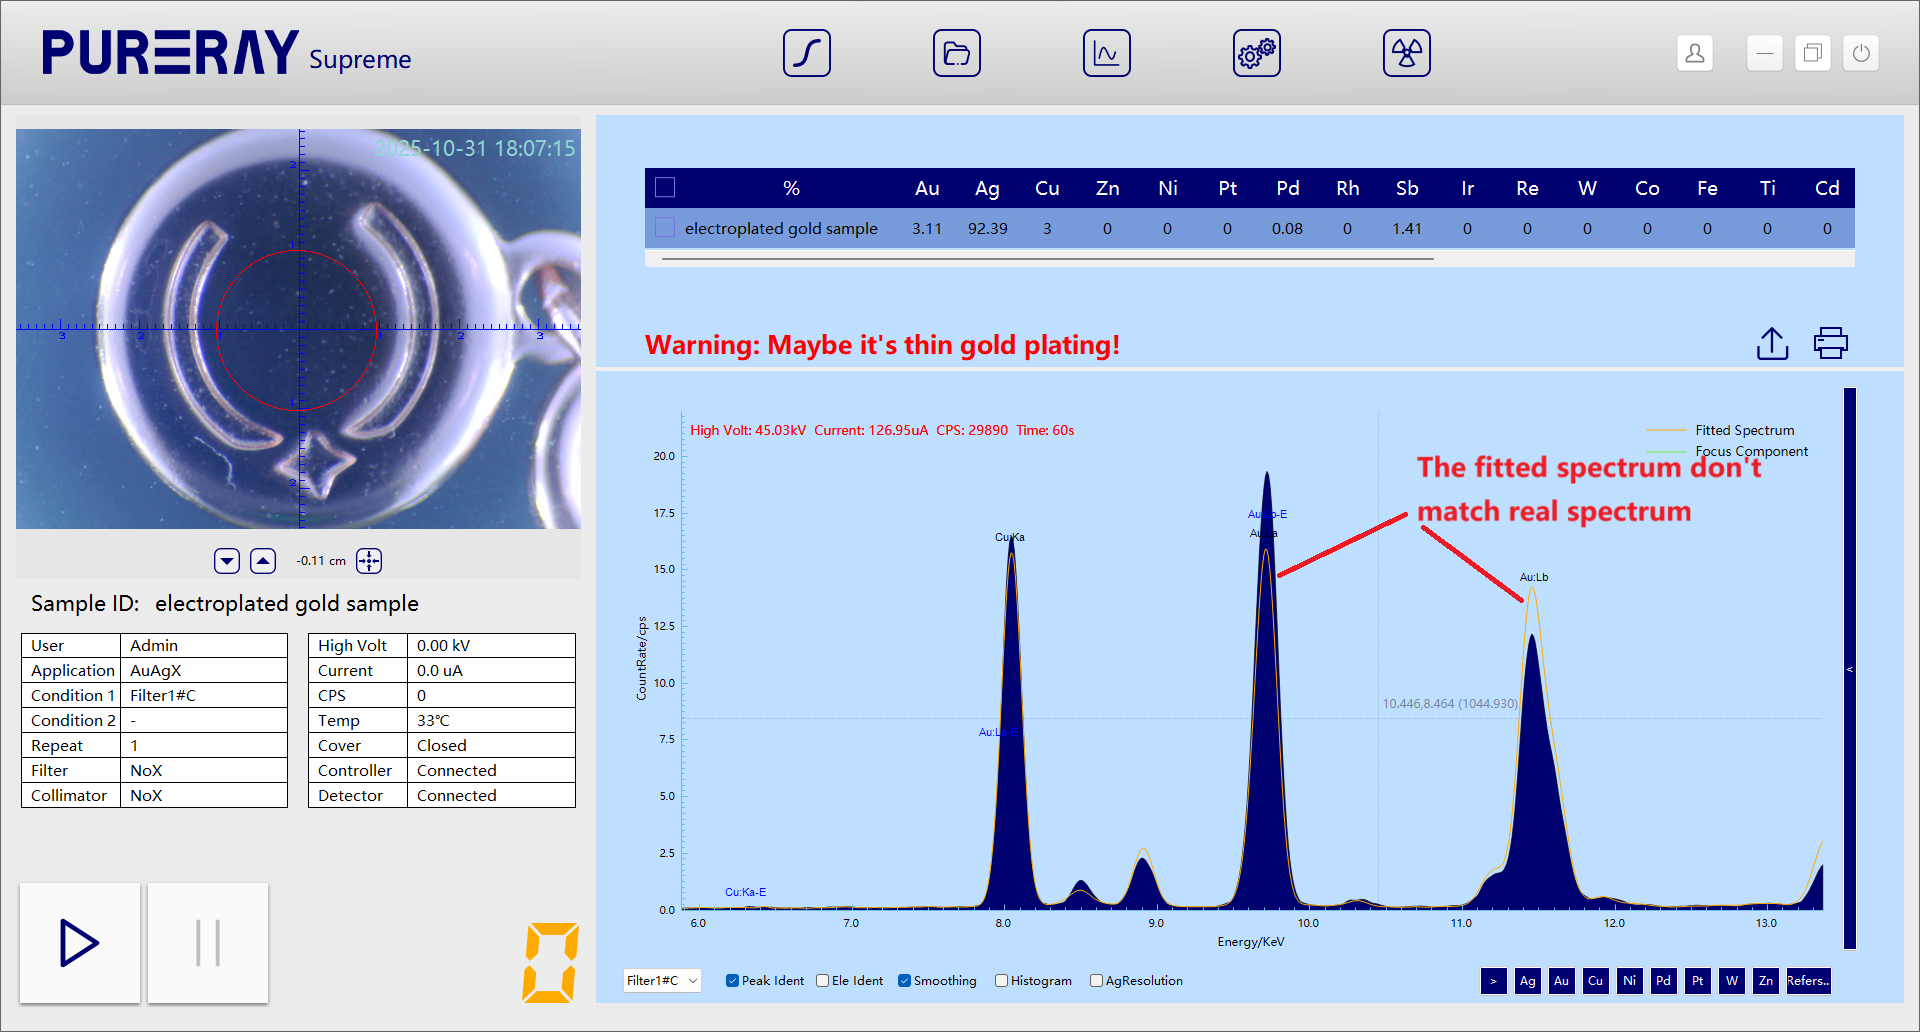Open the file folder icon
Screen dimensions: 1920x1032
pyautogui.click(x=956, y=53)
